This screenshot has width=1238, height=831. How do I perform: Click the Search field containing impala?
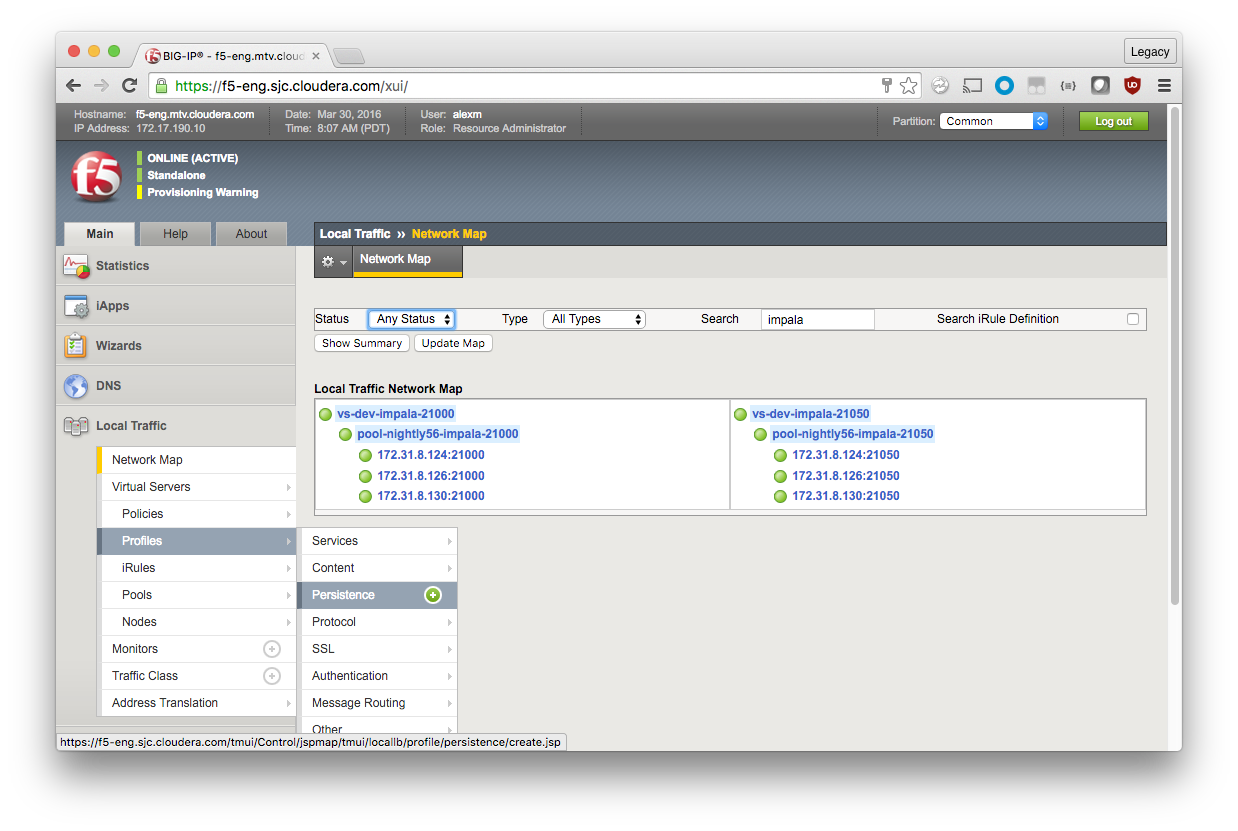(817, 319)
